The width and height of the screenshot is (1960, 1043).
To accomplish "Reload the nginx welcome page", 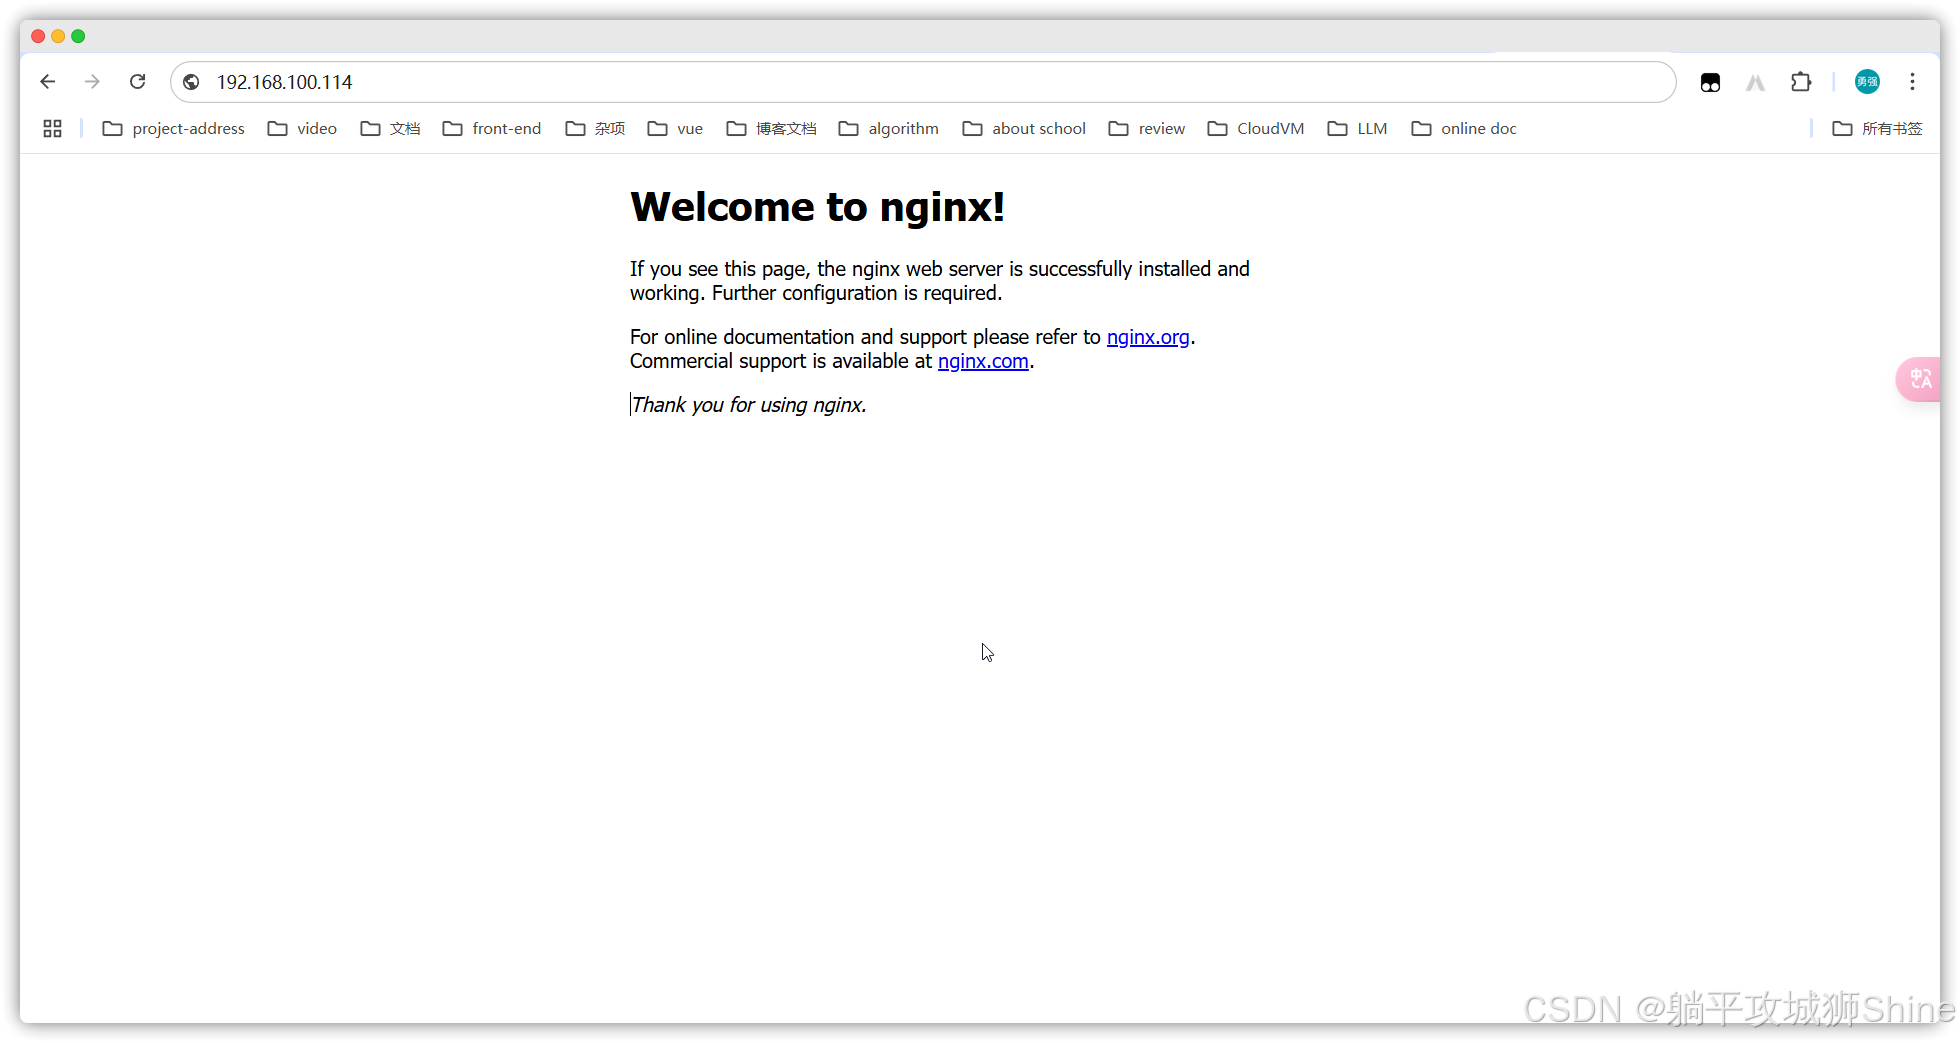I will point(138,82).
